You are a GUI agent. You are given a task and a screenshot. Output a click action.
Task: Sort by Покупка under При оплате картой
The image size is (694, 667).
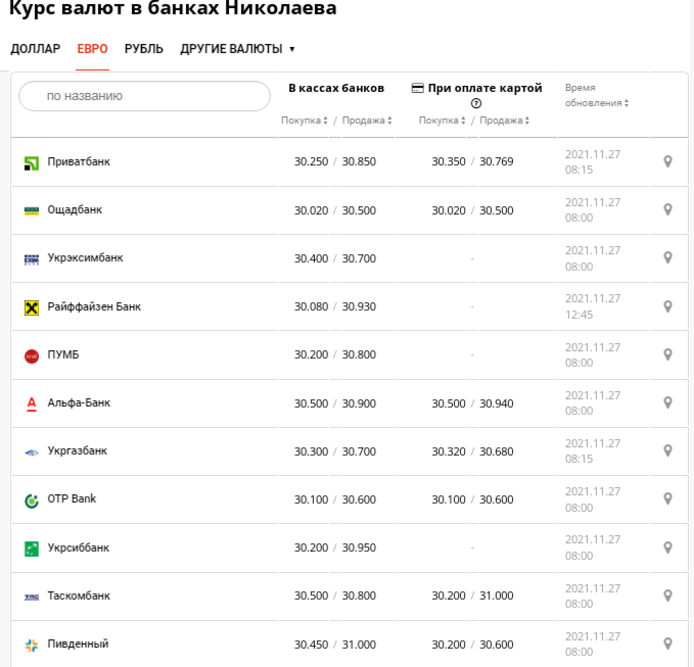(442, 120)
